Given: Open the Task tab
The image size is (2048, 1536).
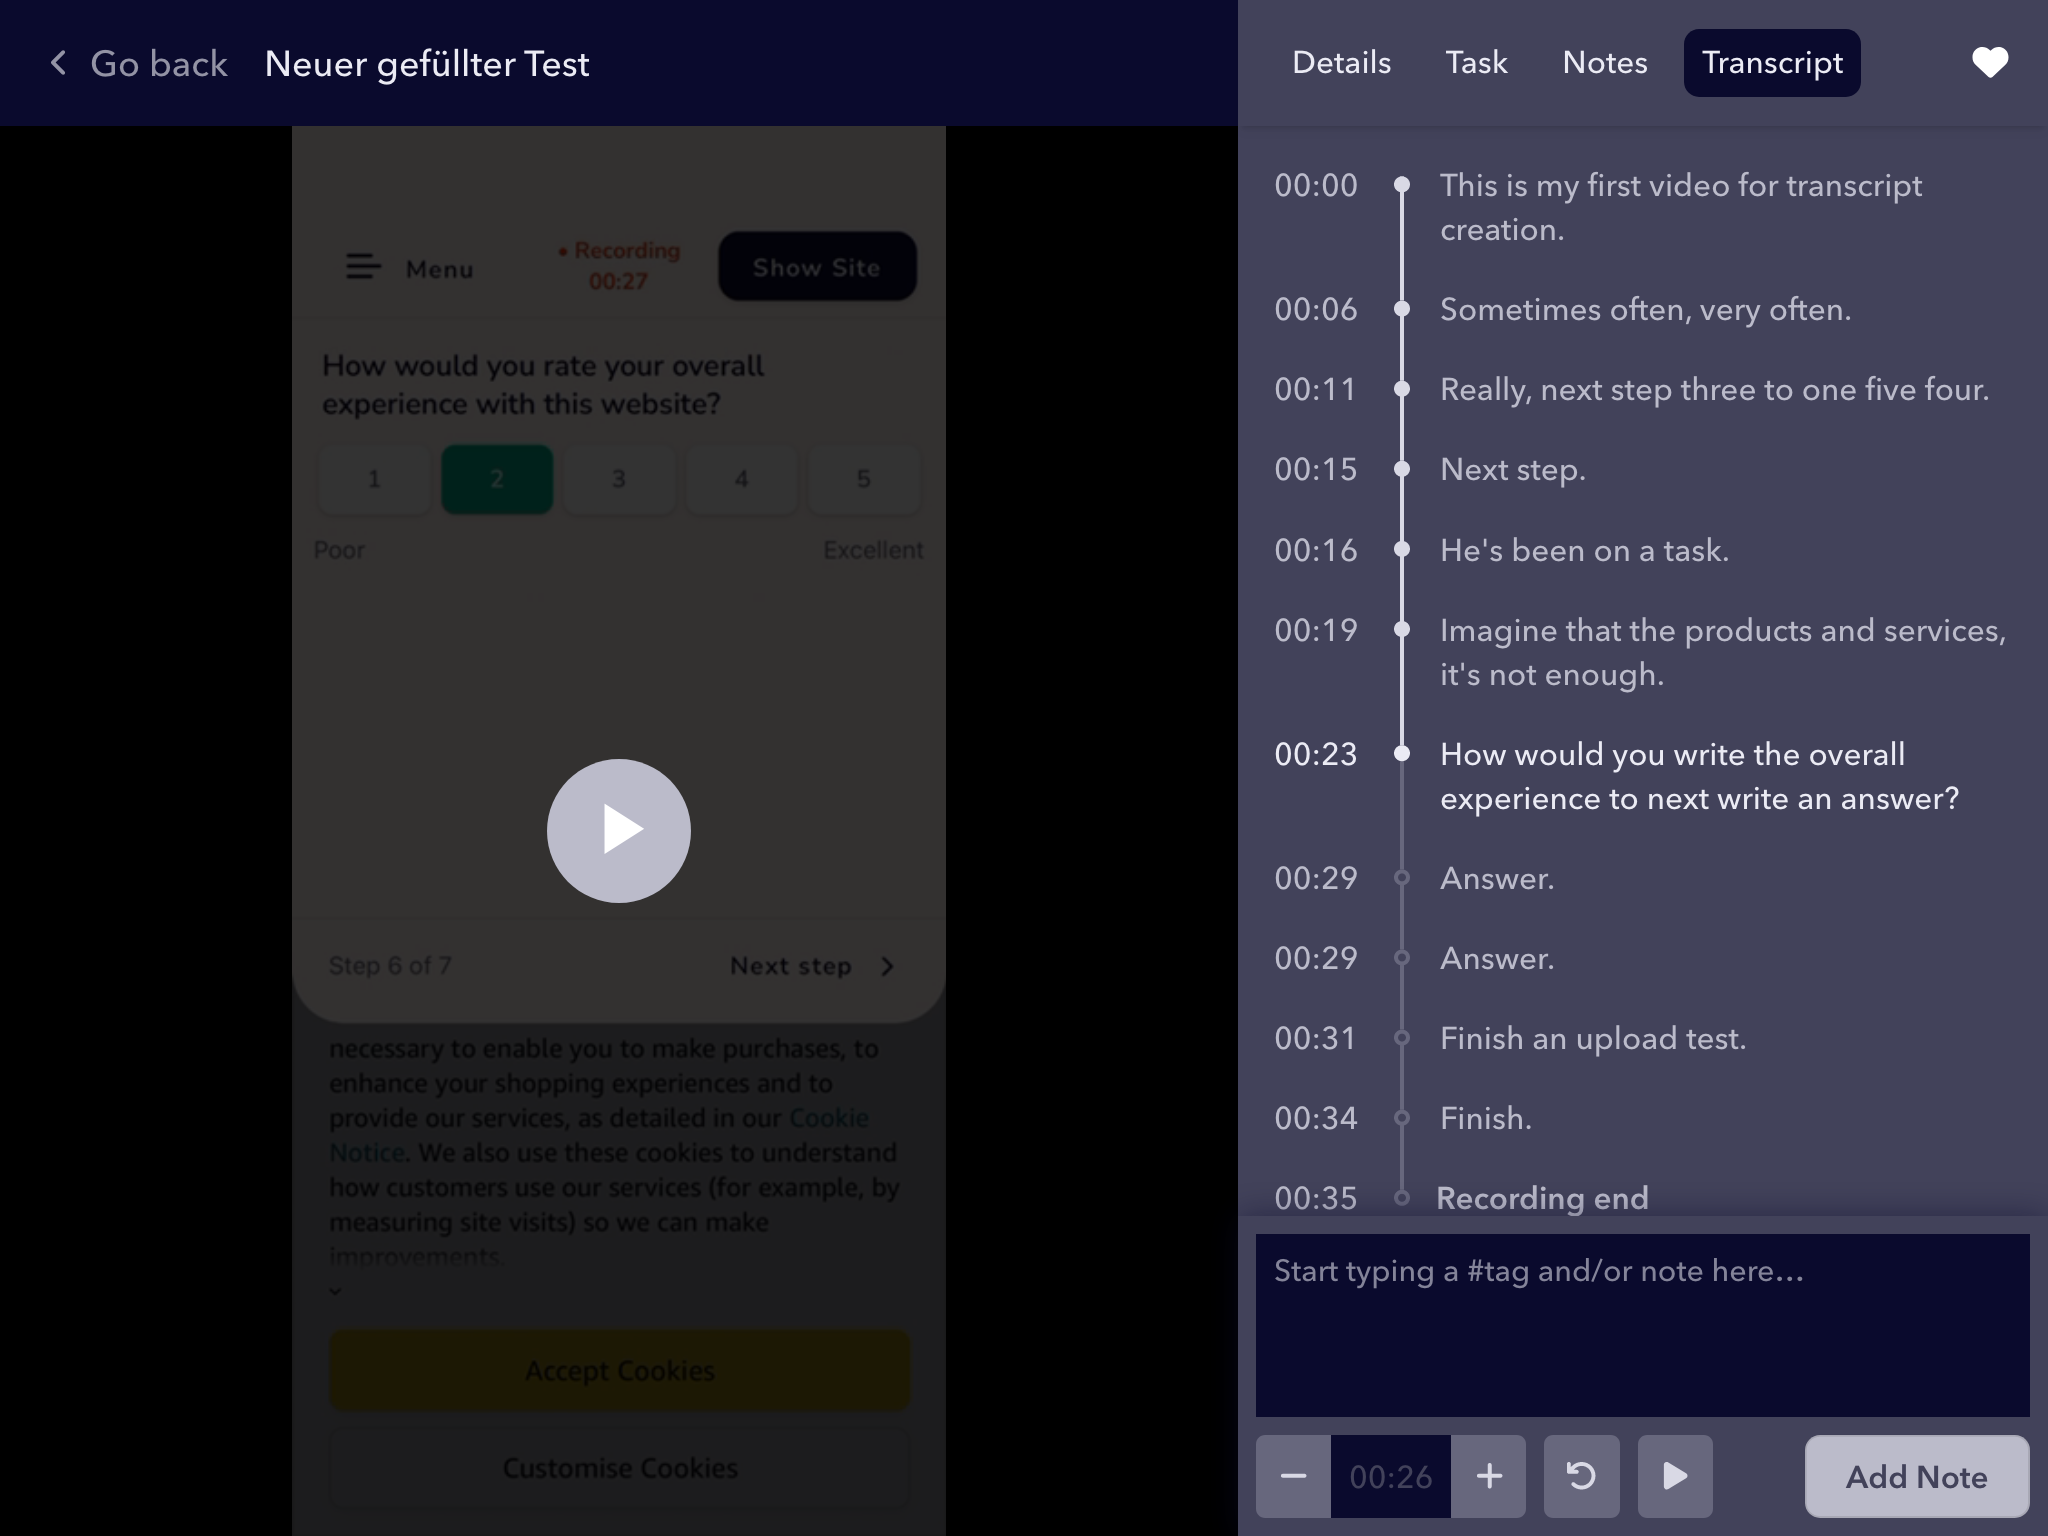Looking at the screenshot, I should (x=1476, y=63).
